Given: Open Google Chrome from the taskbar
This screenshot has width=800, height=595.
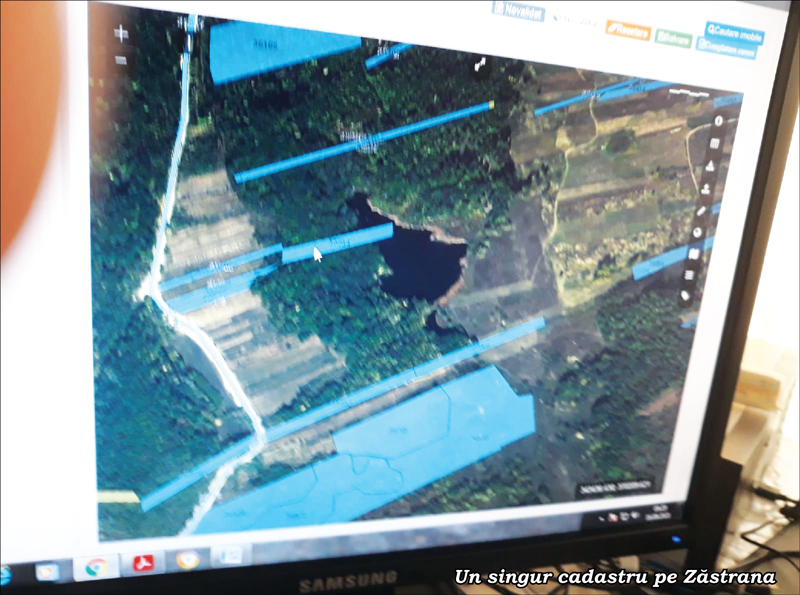Looking at the screenshot, I should click(x=97, y=565).
